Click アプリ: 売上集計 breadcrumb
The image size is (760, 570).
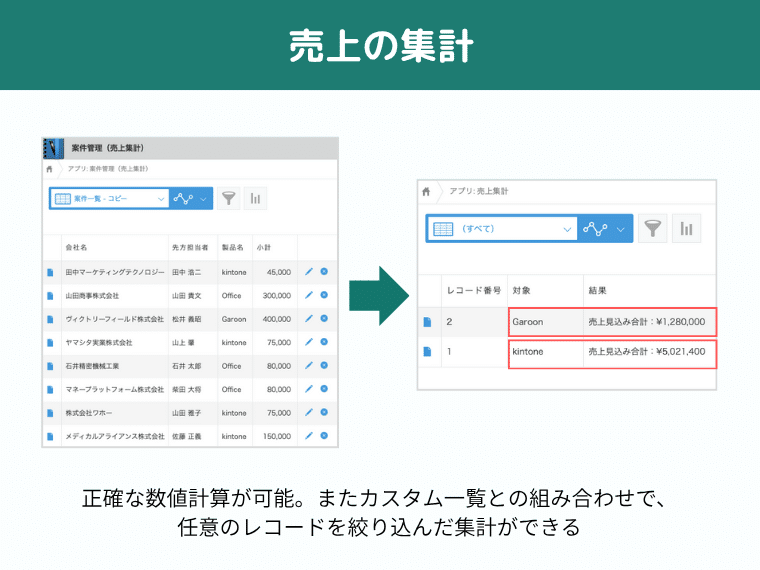click(x=479, y=191)
